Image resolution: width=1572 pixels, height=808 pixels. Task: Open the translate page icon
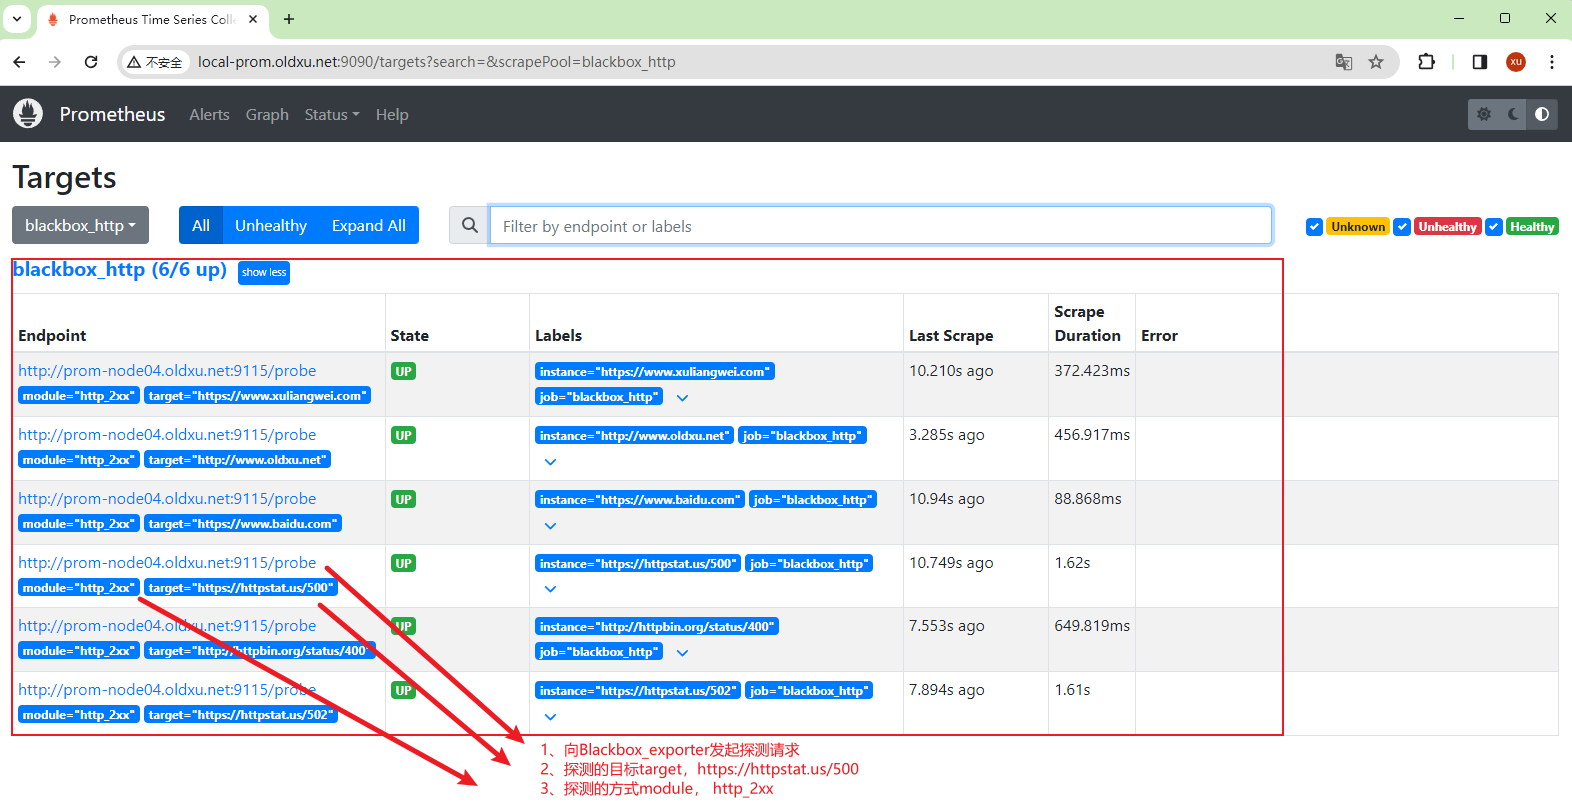pyautogui.click(x=1344, y=62)
